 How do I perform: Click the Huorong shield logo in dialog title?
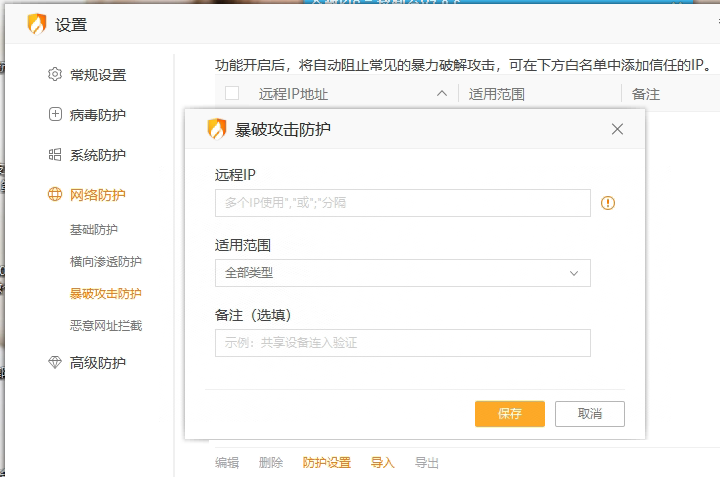pos(216,129)
